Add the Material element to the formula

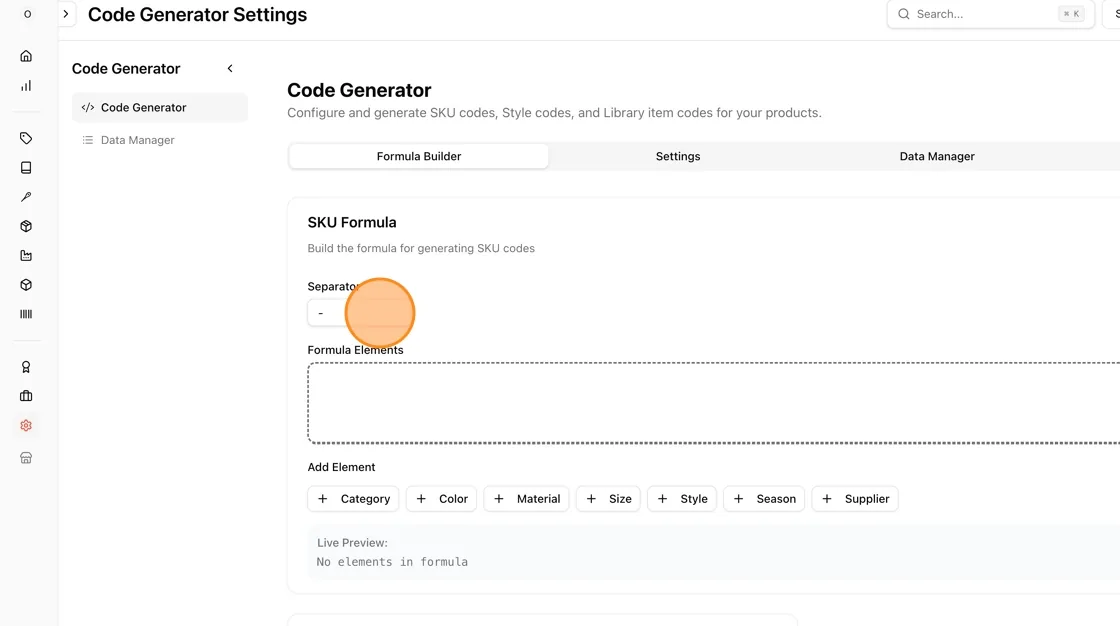point(526,499)
